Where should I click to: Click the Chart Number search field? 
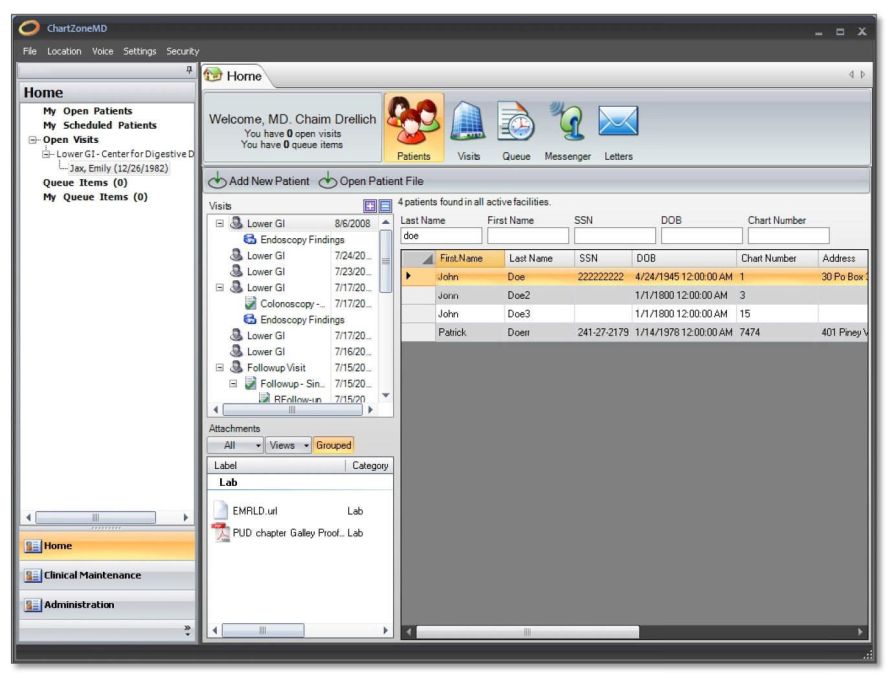pyautogui.click(x=789, y=236)
